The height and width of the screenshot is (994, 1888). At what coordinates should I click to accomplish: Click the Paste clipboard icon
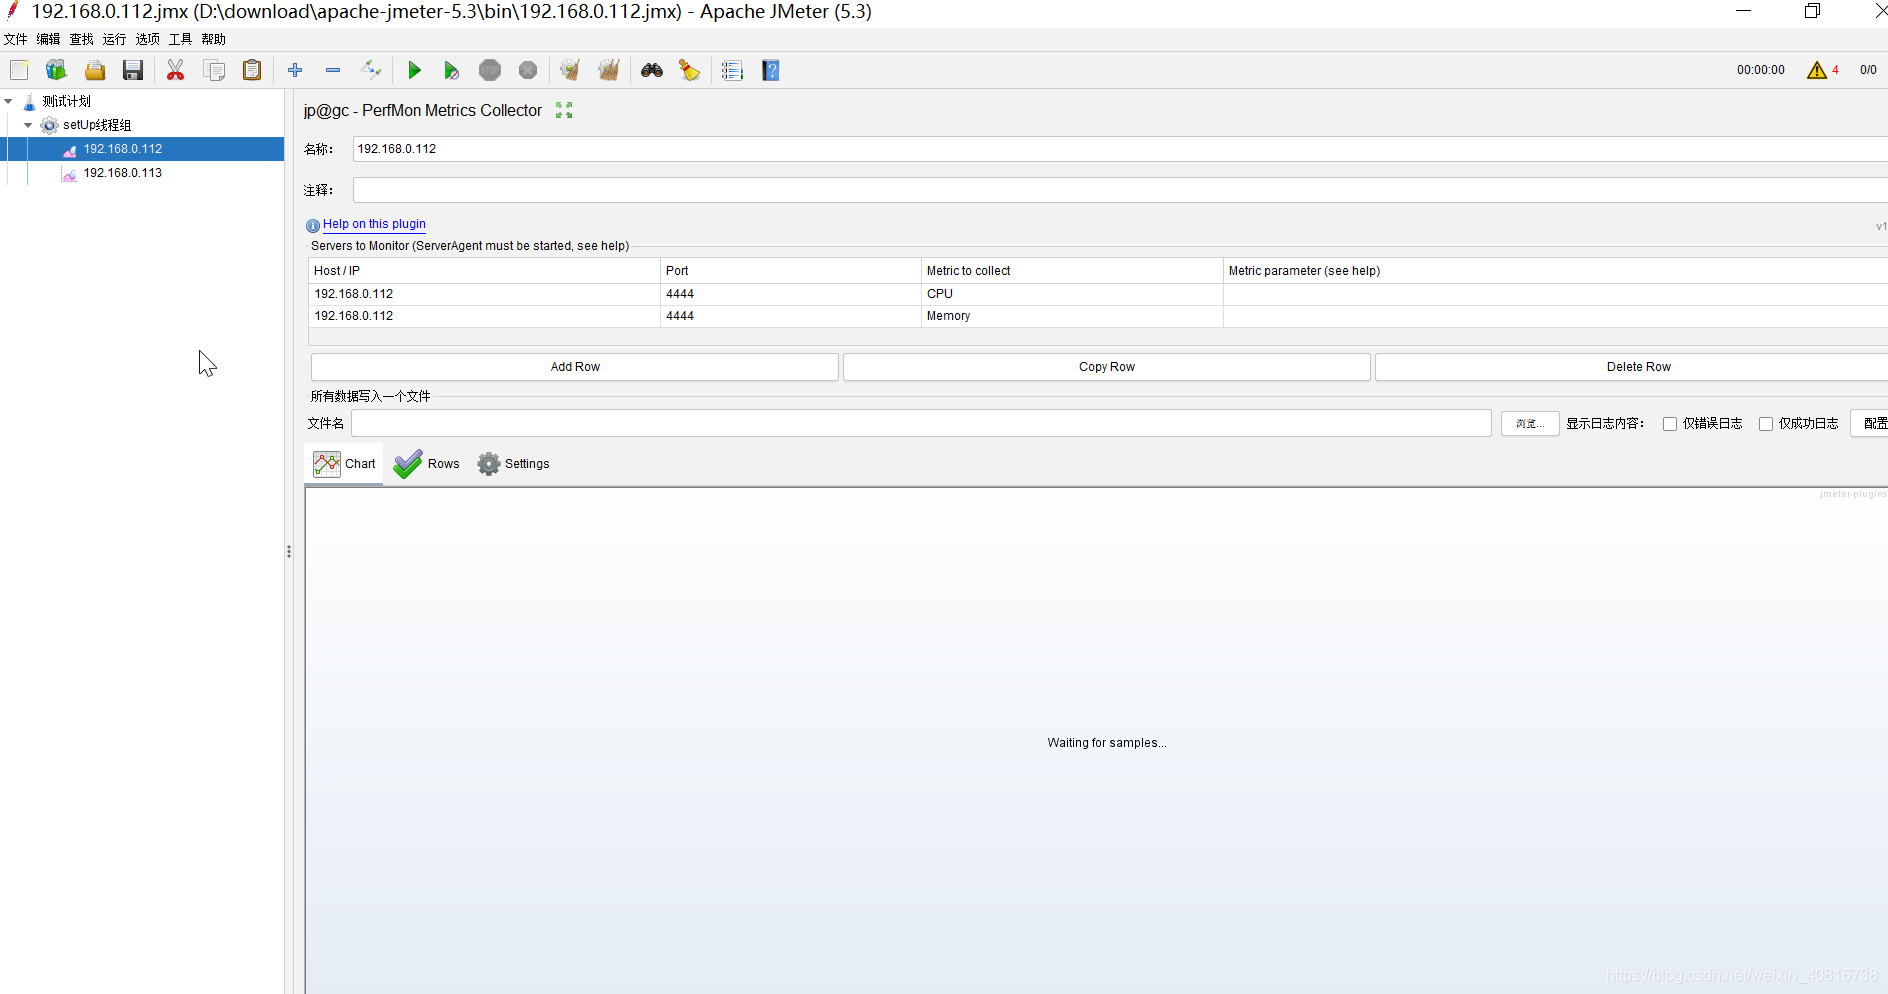252,70
